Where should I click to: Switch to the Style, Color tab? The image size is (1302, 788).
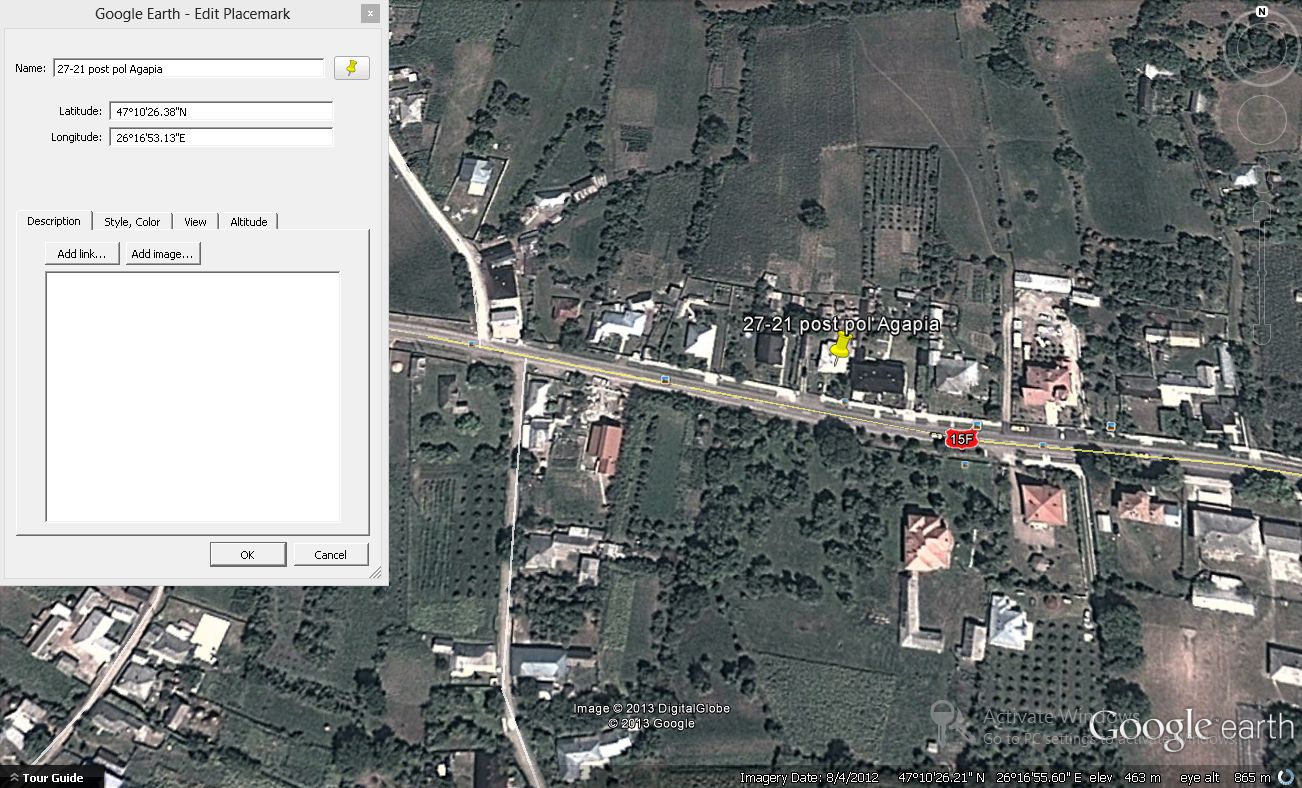point(132,222)
